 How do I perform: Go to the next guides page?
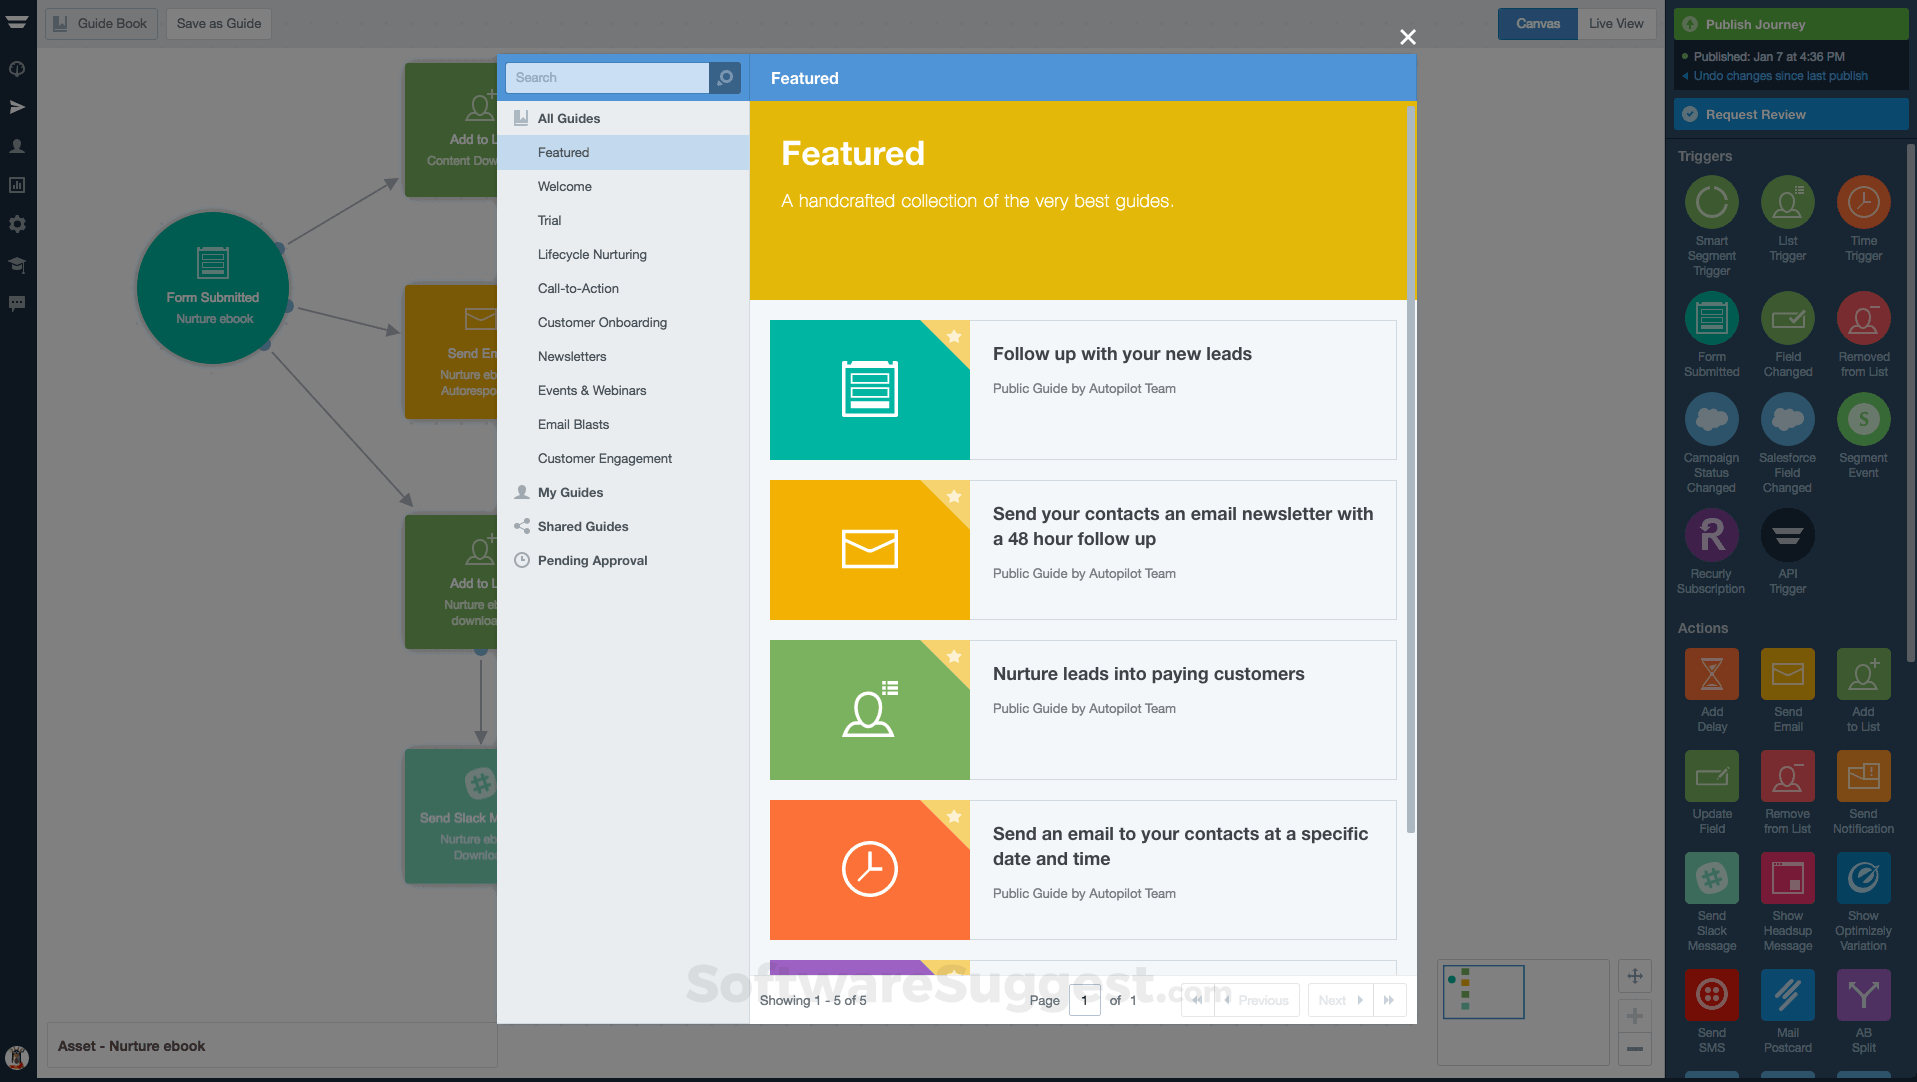pyautogui.click(x=1339, y=999)
